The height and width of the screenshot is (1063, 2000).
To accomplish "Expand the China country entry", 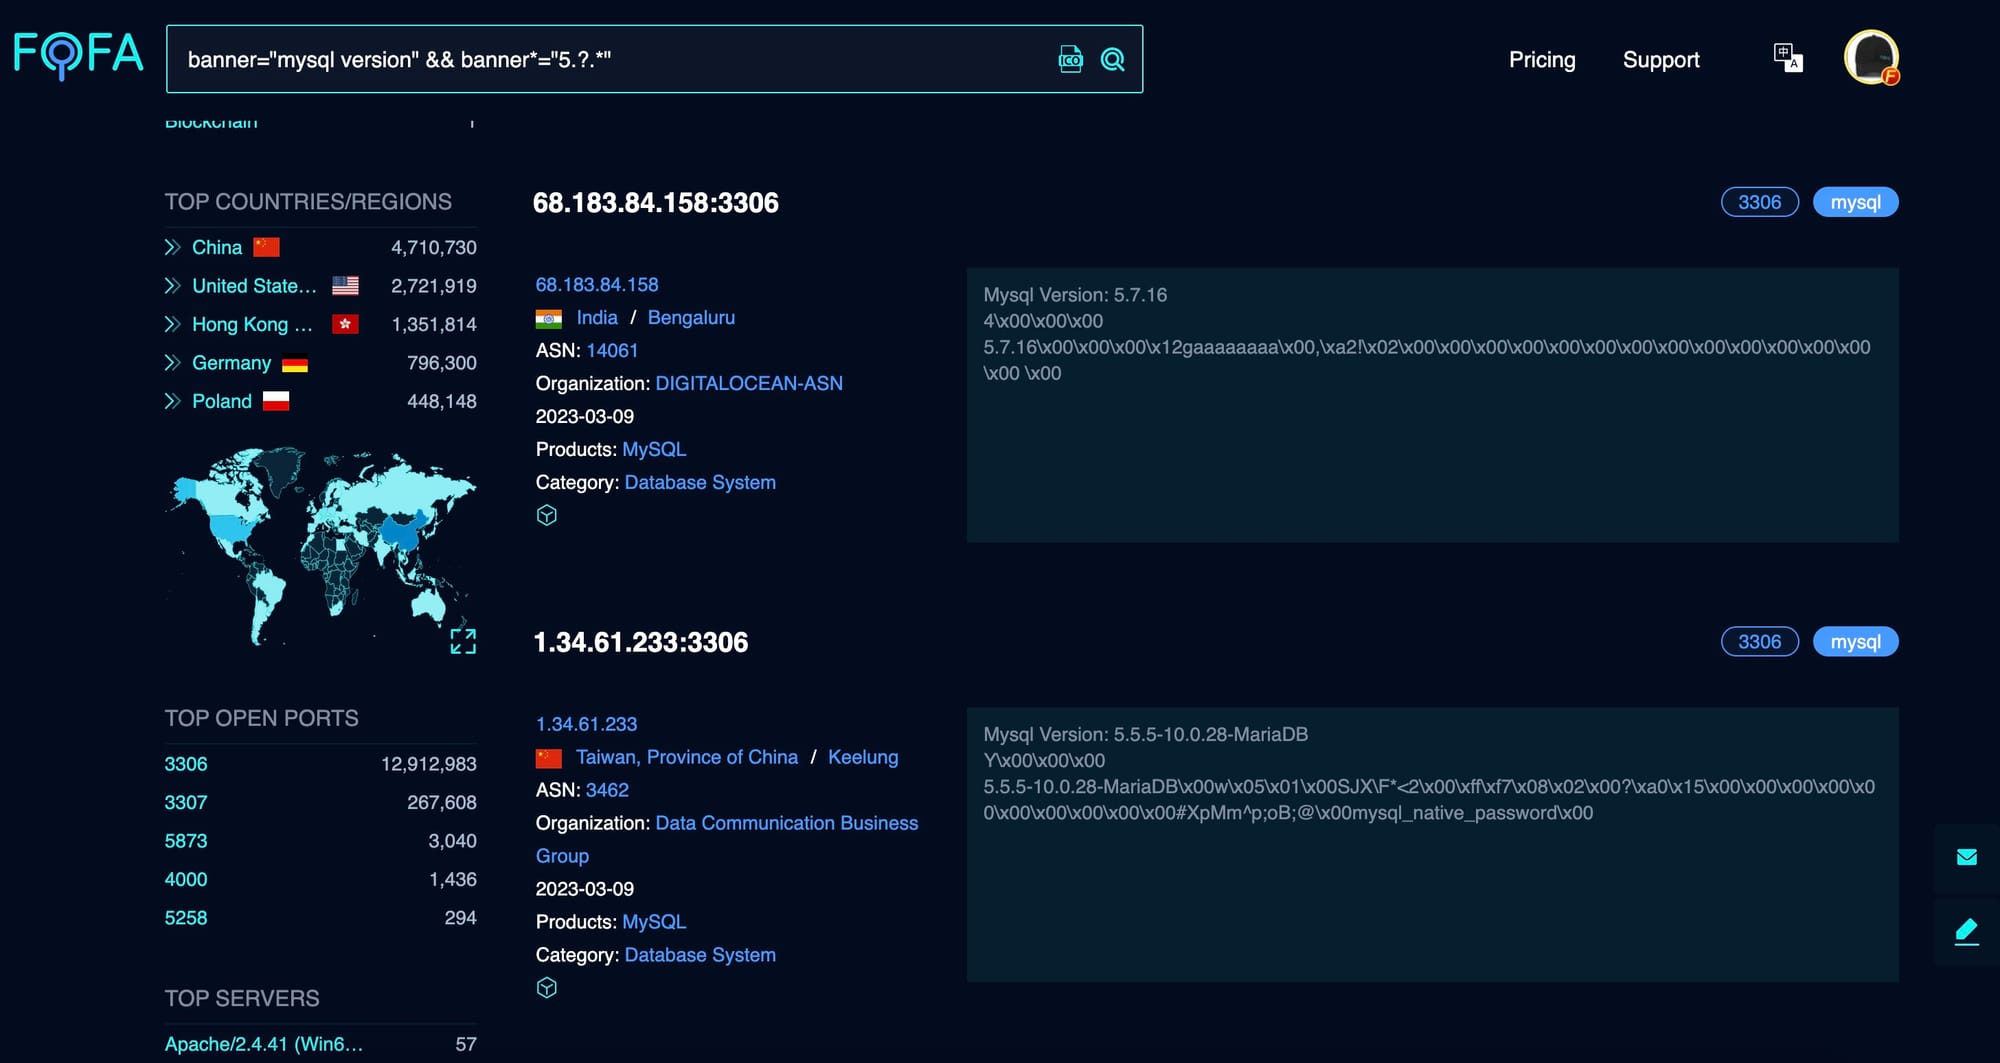I will 173,247.
